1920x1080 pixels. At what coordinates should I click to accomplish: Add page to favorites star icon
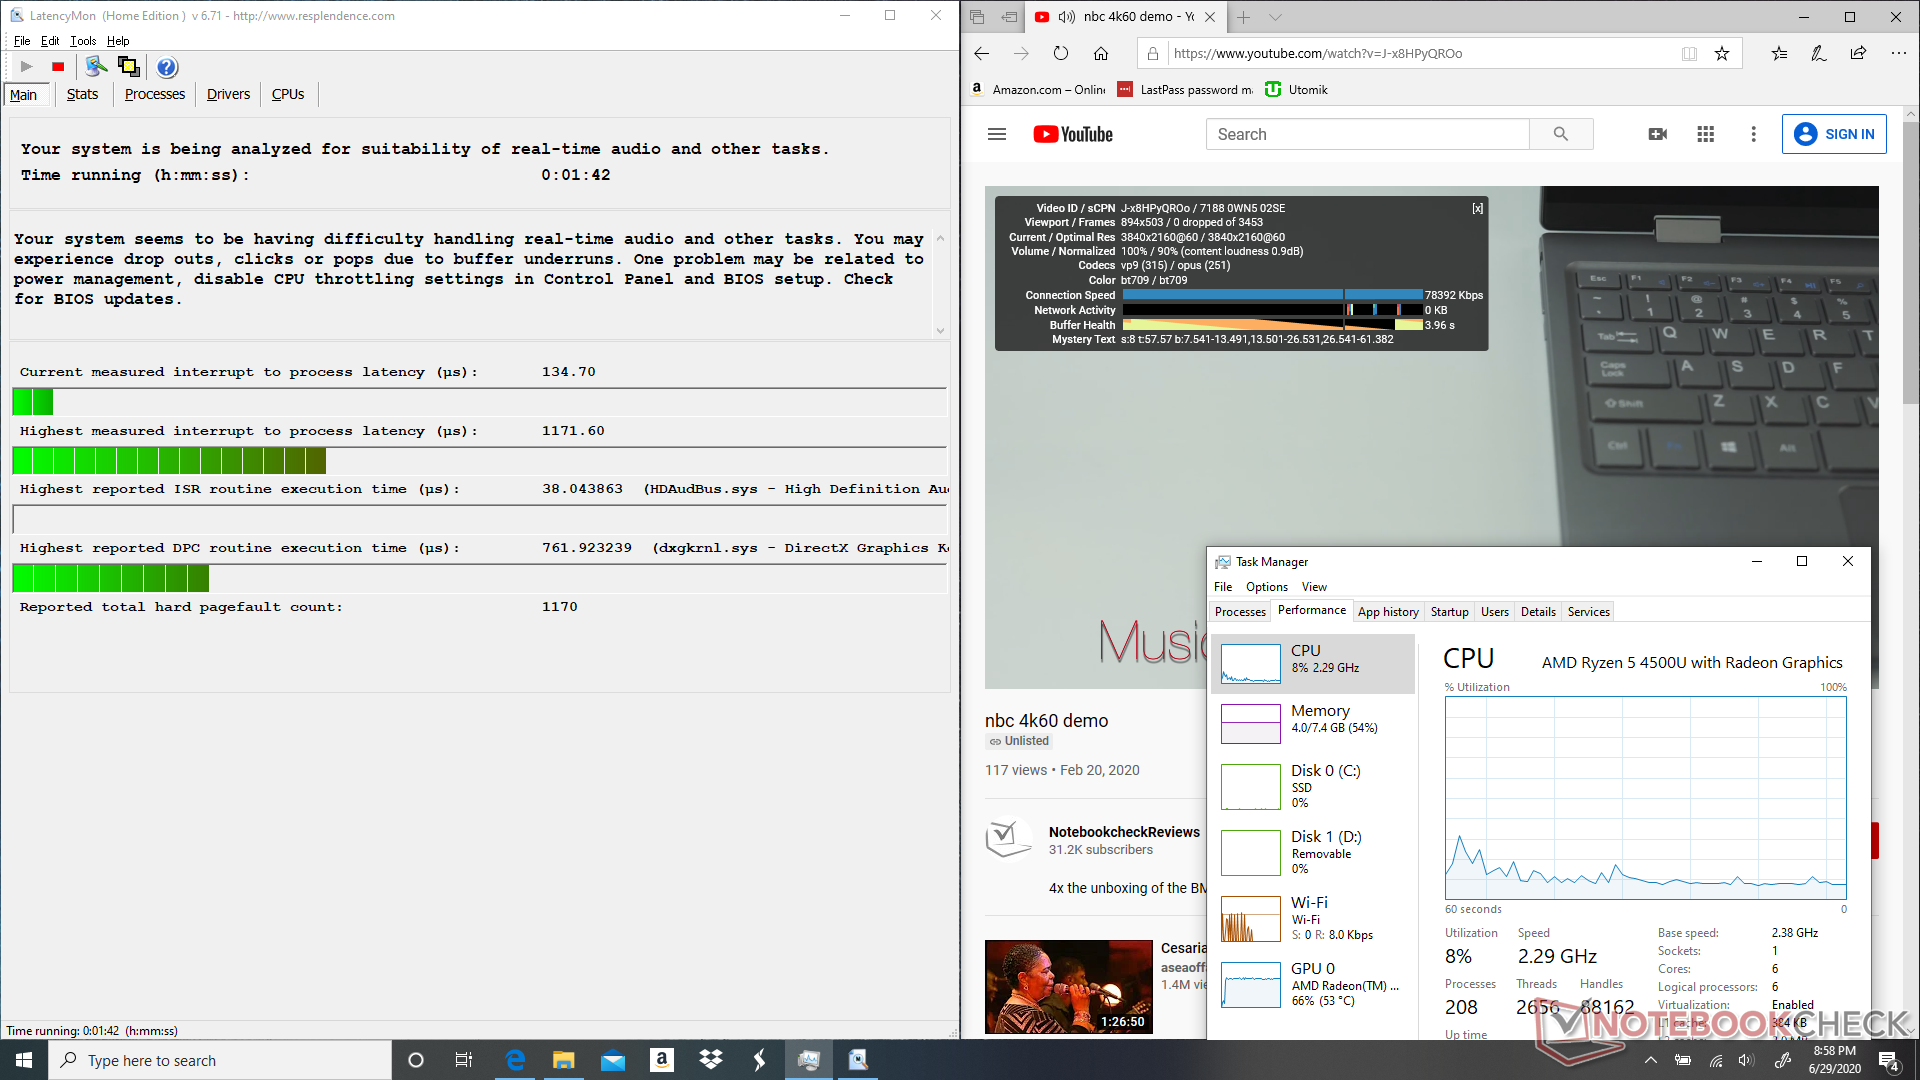1722,54
